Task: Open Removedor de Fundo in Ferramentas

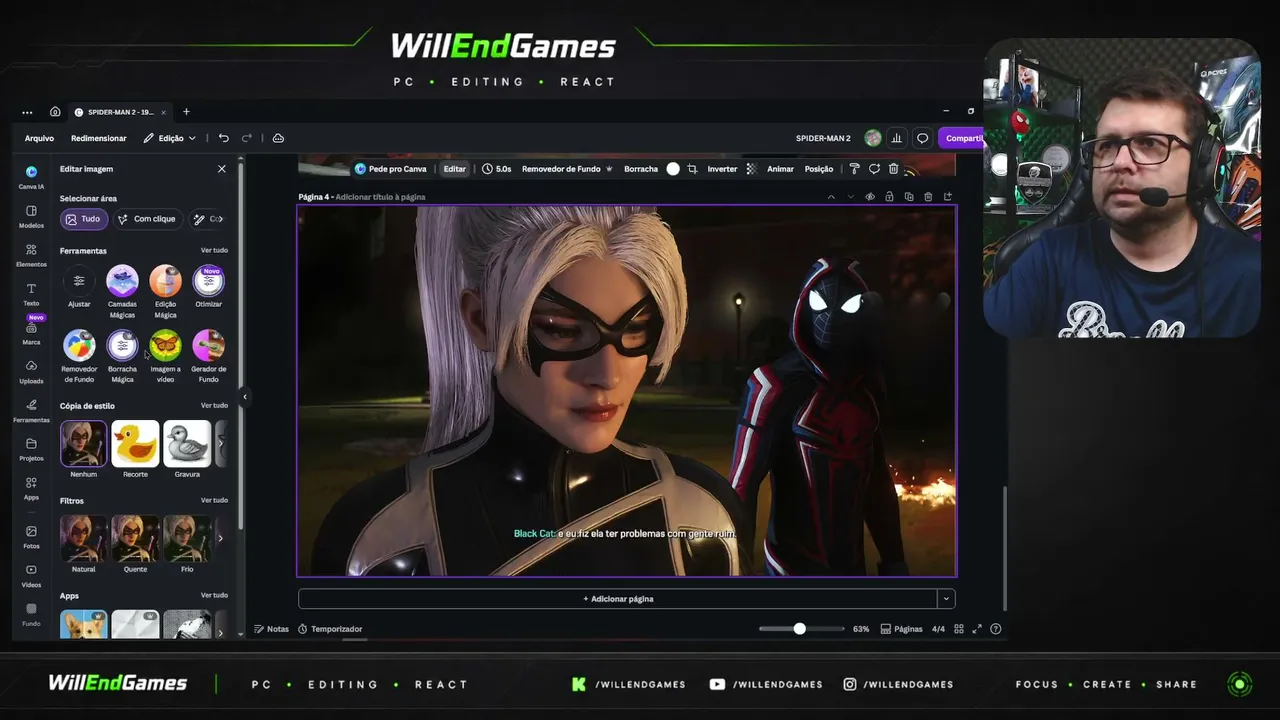Action: coord(79,357)
